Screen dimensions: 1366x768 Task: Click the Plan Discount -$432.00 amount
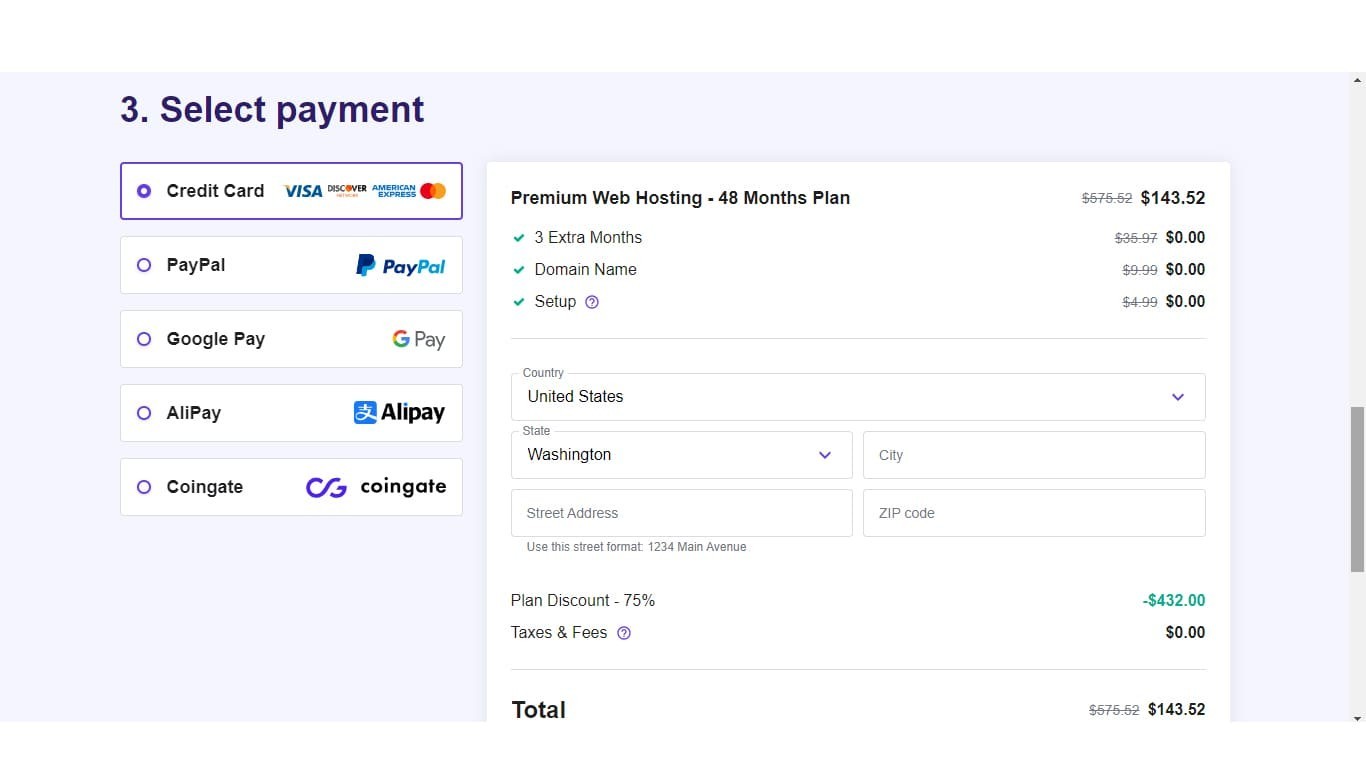(x=1174, y=601)
